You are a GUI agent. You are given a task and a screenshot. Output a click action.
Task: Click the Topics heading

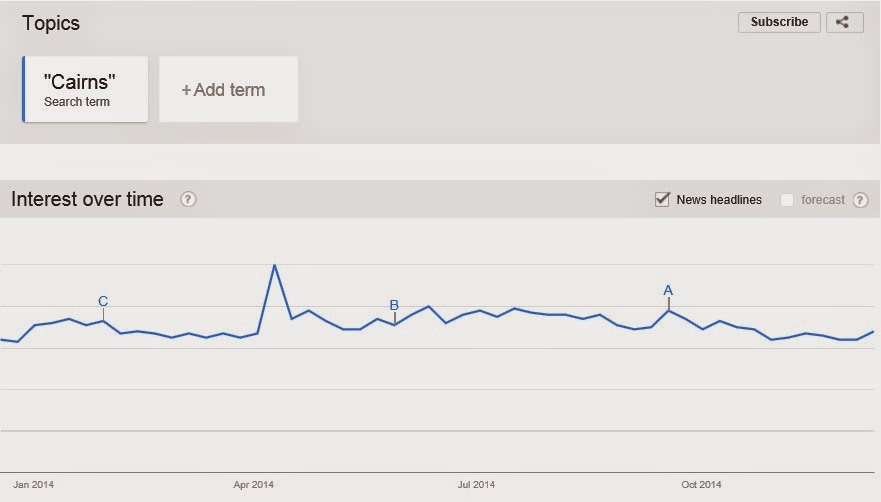click(x=51, y=24)
